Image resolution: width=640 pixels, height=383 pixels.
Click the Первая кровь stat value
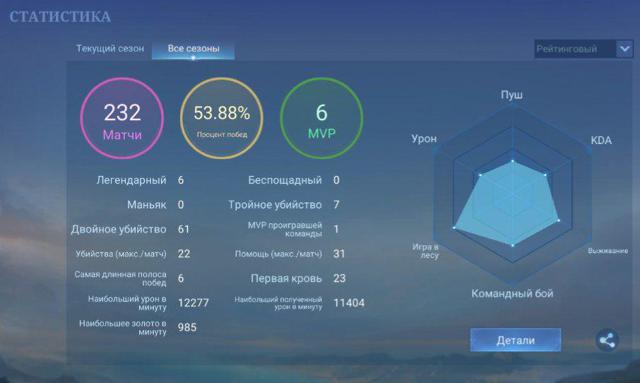pyautogui.click(x=339, y=278)
